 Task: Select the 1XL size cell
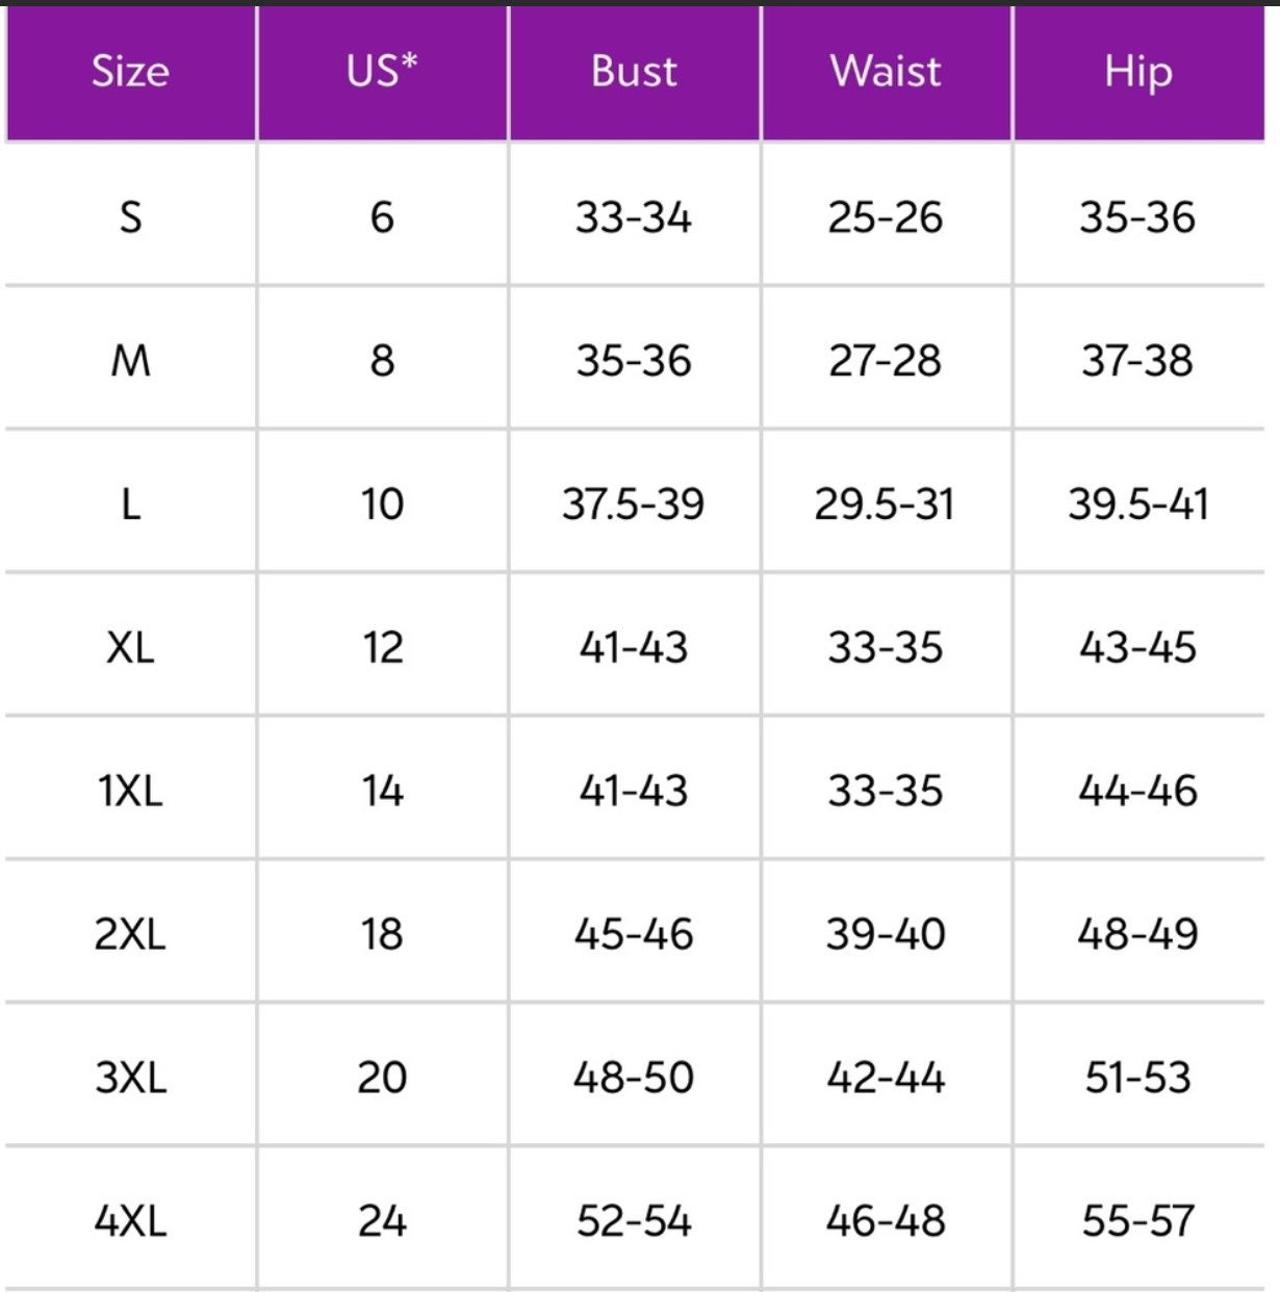131,790
